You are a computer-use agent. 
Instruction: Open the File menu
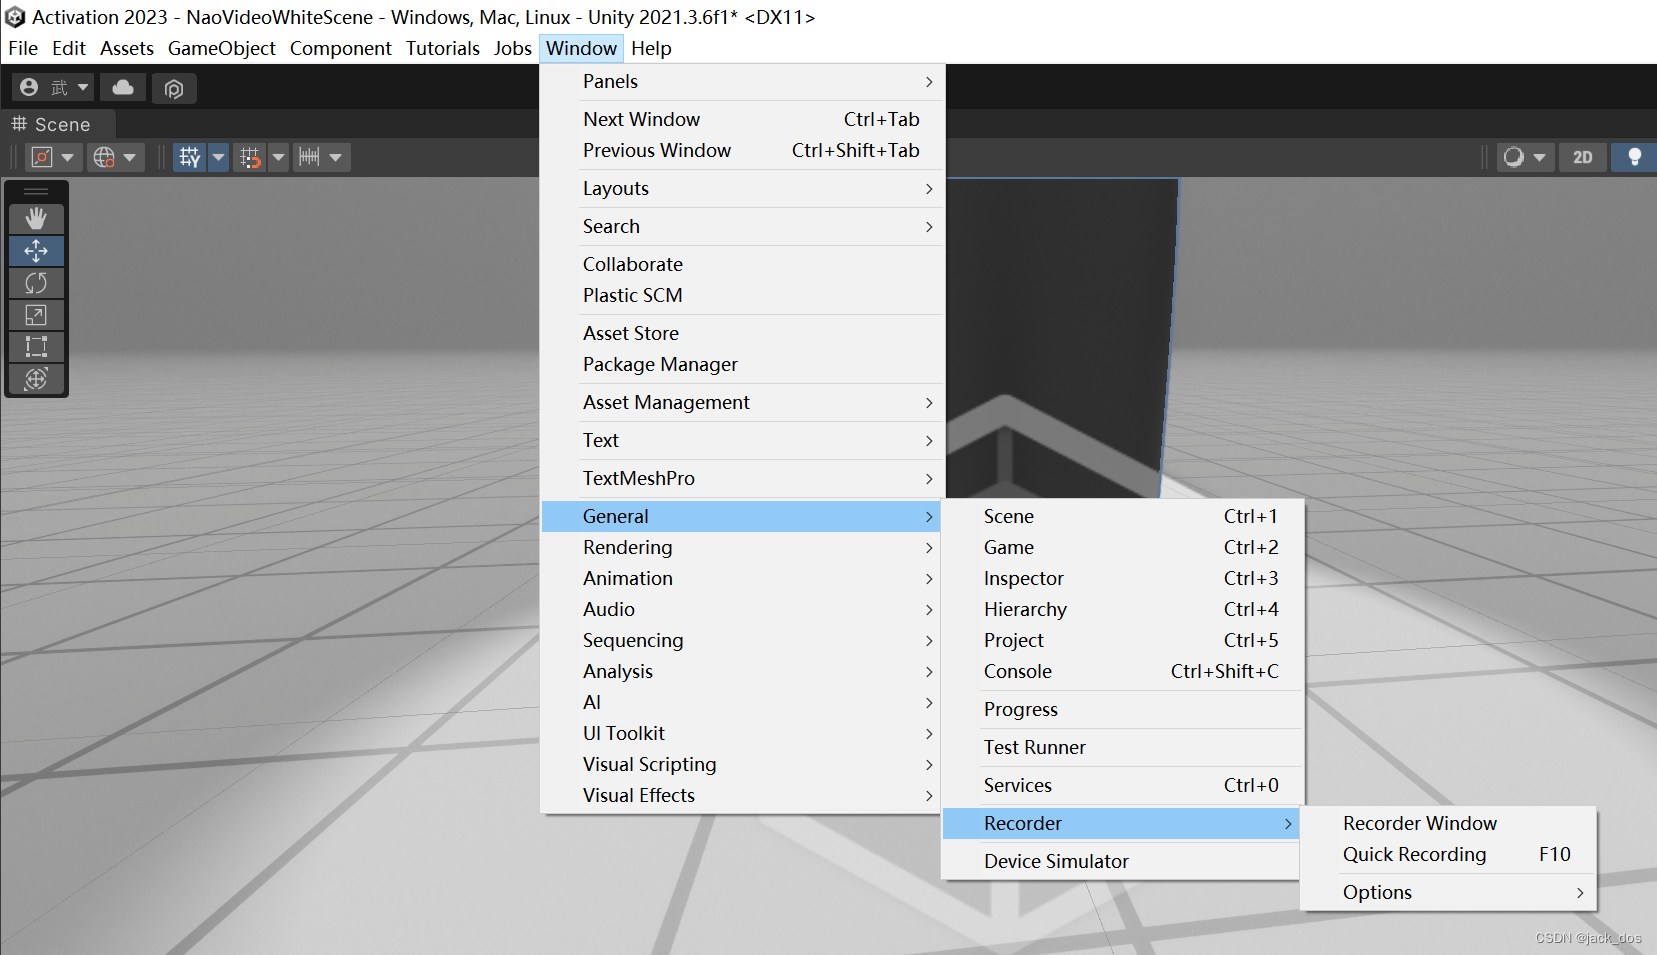(x=23, y=48)
